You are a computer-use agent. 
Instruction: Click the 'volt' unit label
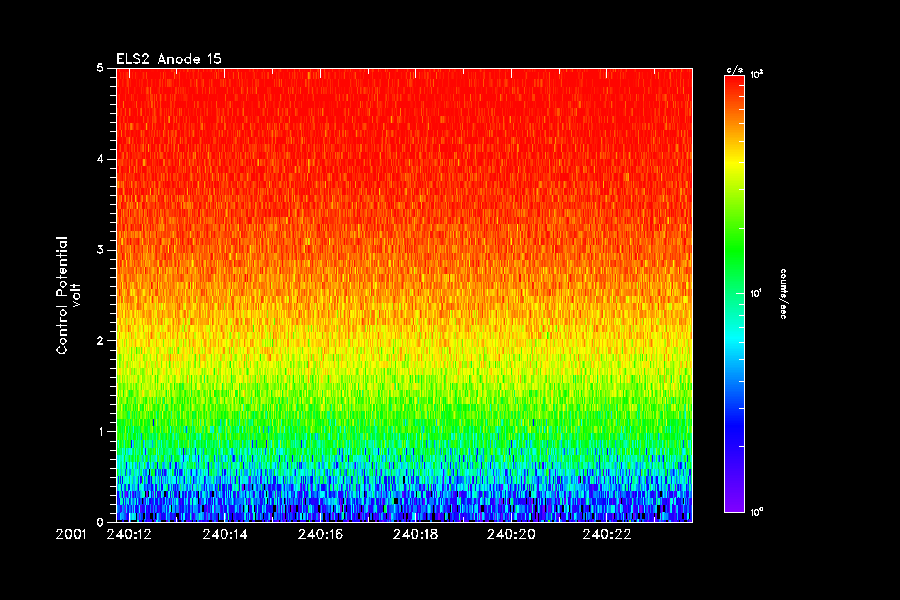76,295
